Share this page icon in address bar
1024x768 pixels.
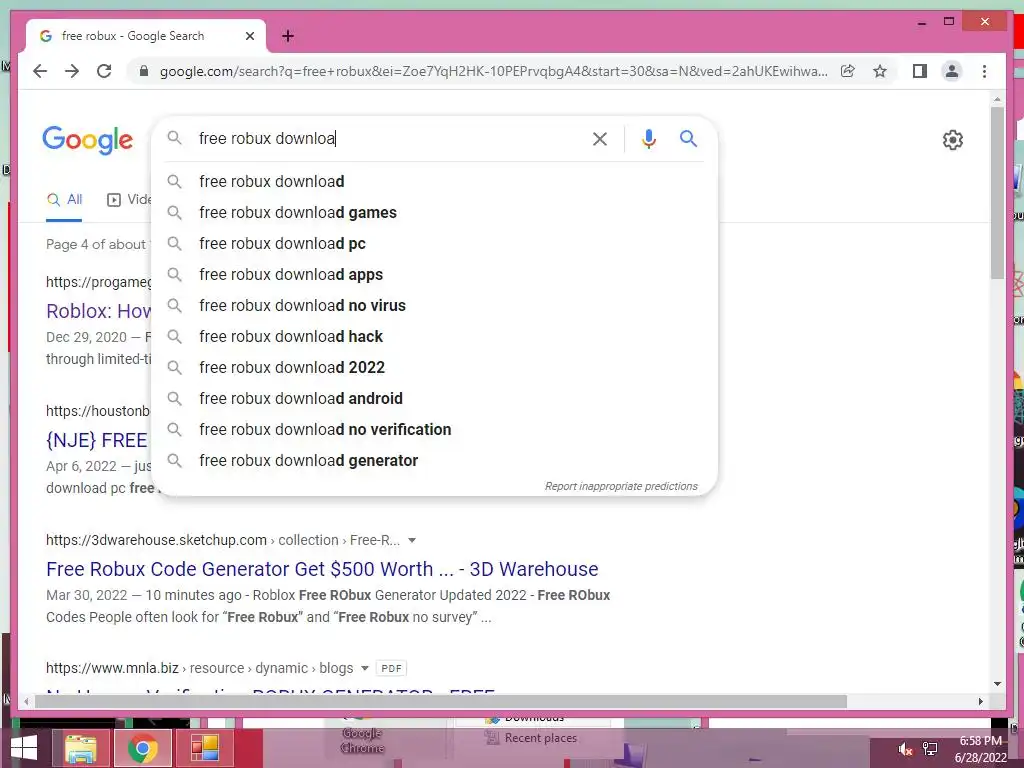848,71
